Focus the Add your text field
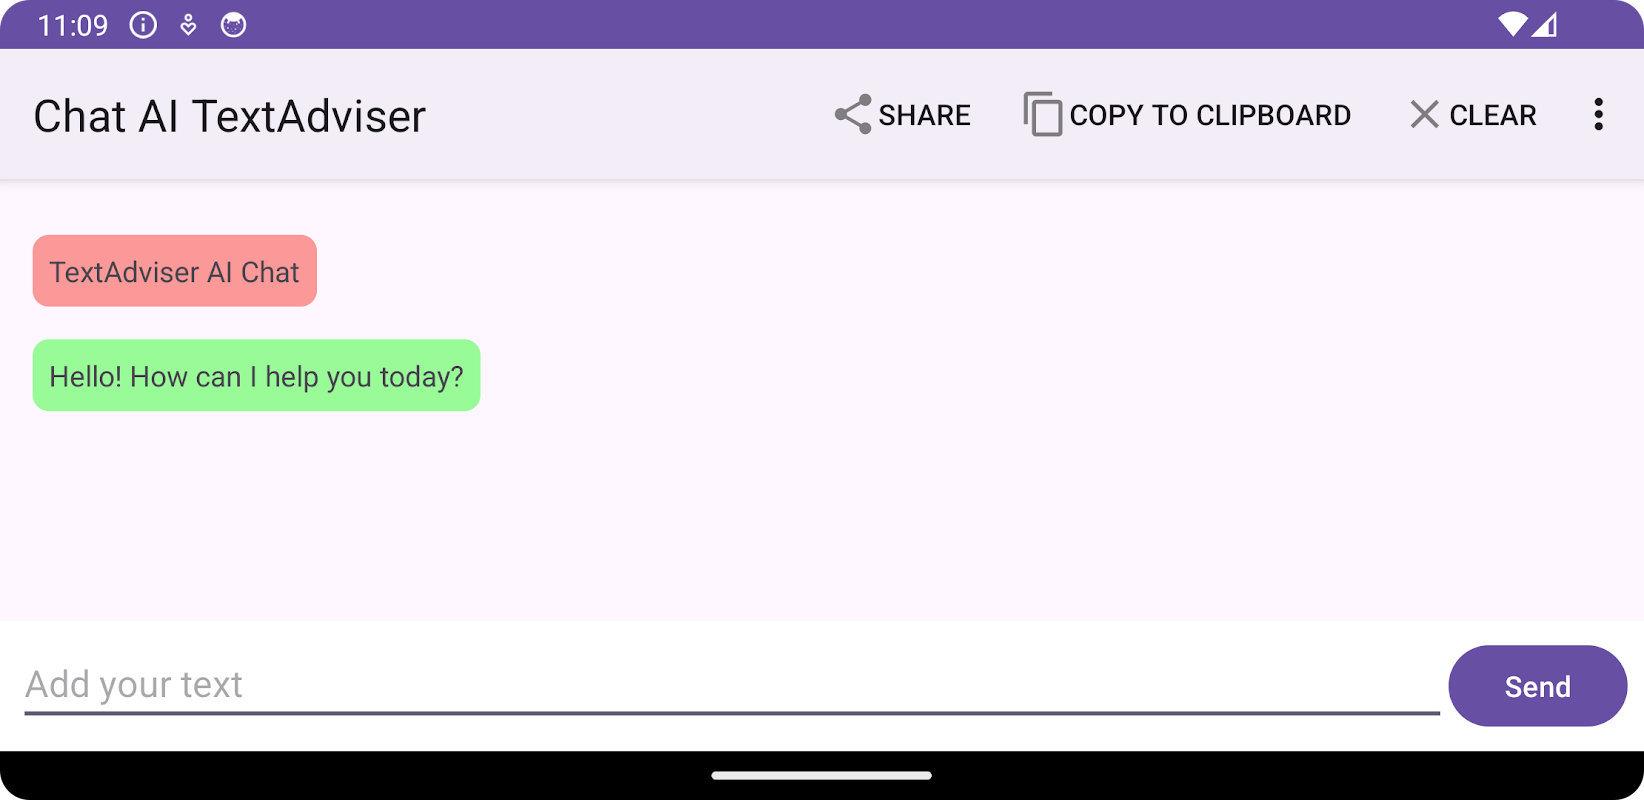 tap(732, 685)
